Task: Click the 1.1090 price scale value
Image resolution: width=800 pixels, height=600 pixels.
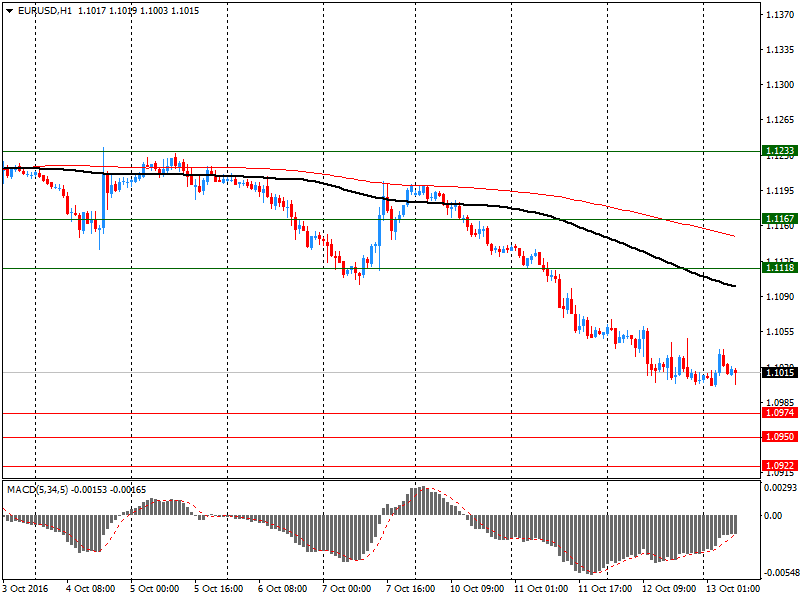Action: tap(780, 296)
